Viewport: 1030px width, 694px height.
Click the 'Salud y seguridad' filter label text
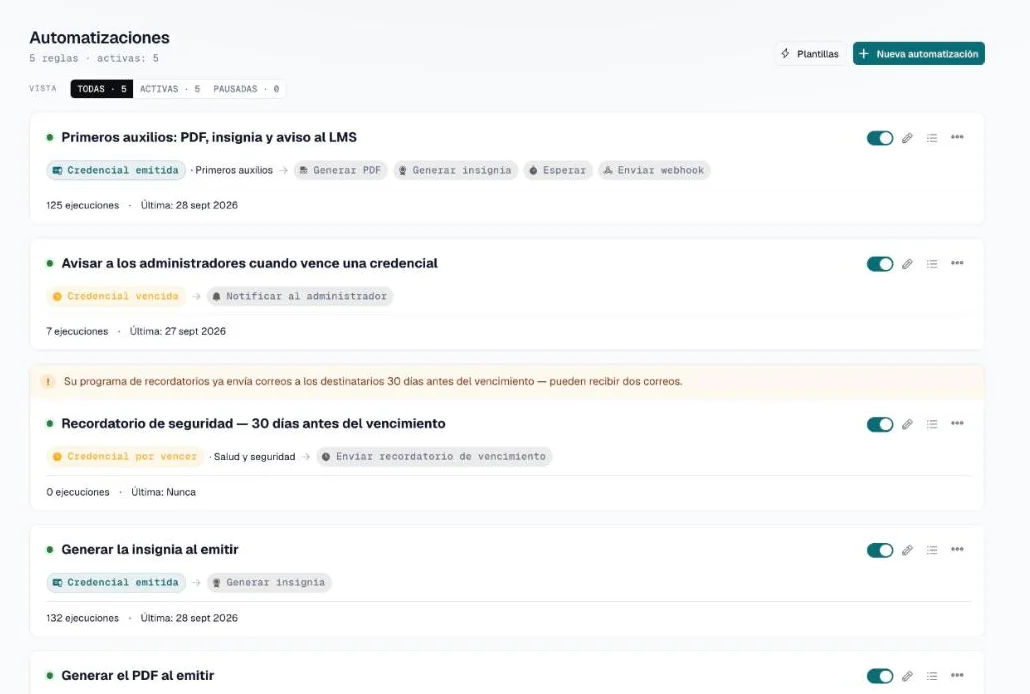254,457
